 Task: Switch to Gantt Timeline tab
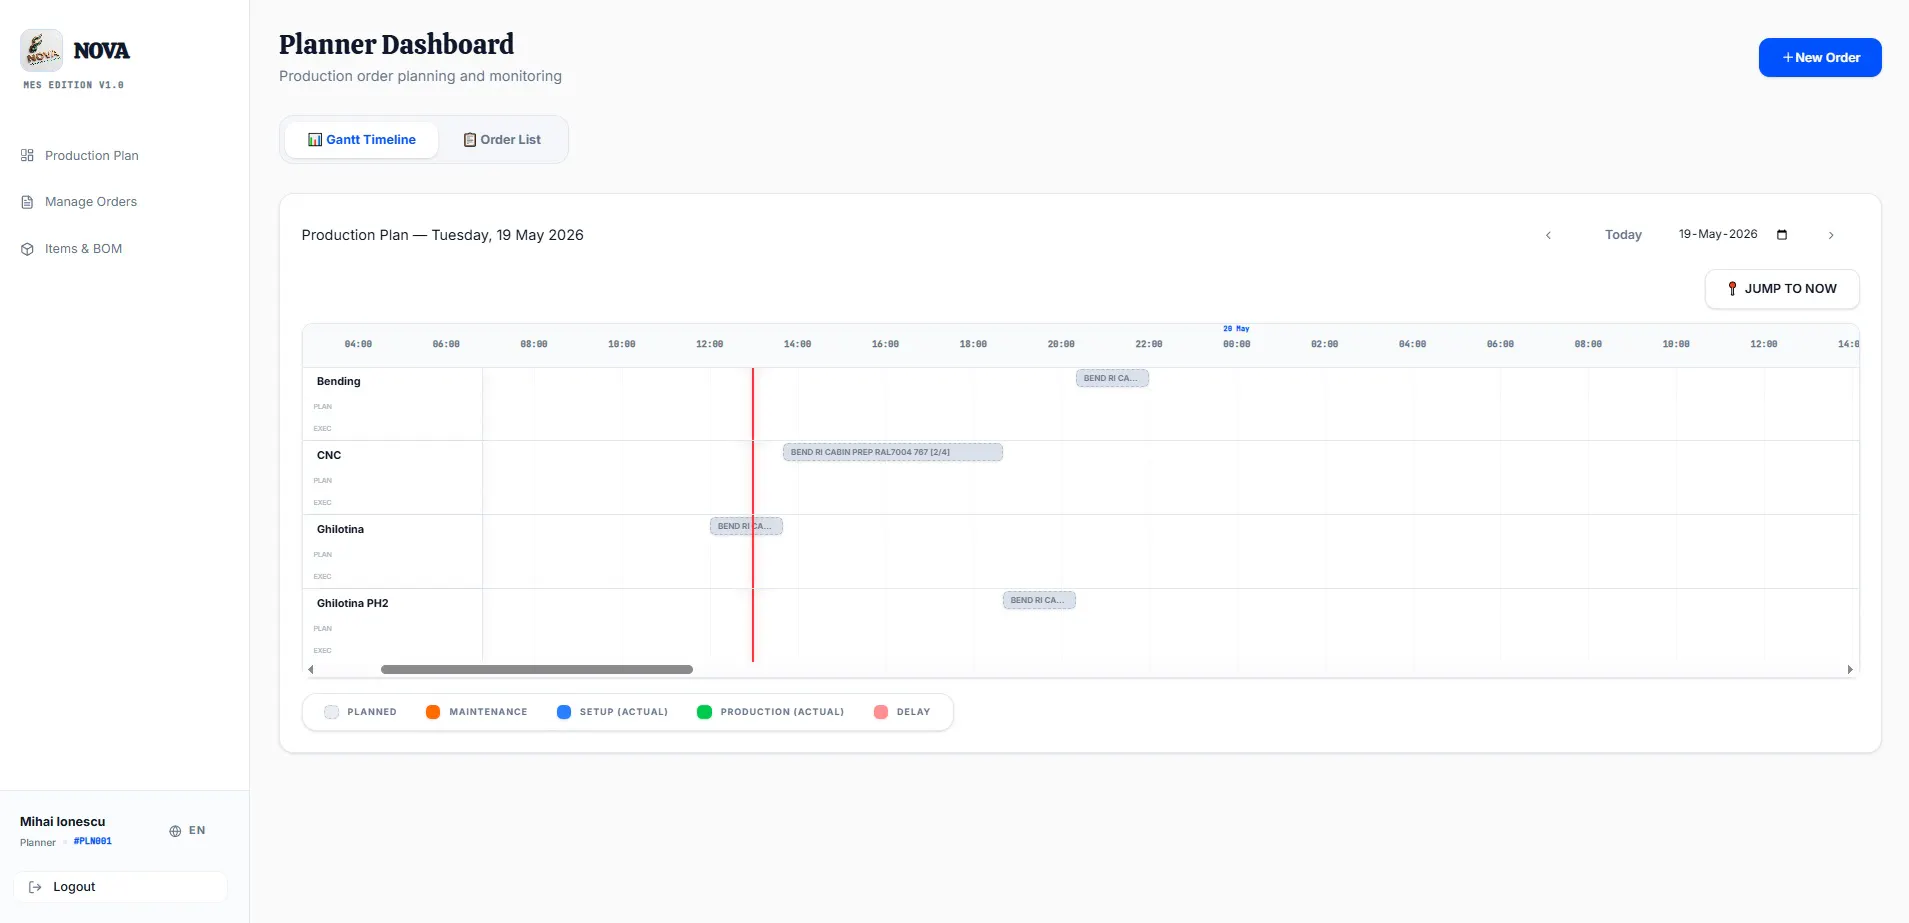361,140
